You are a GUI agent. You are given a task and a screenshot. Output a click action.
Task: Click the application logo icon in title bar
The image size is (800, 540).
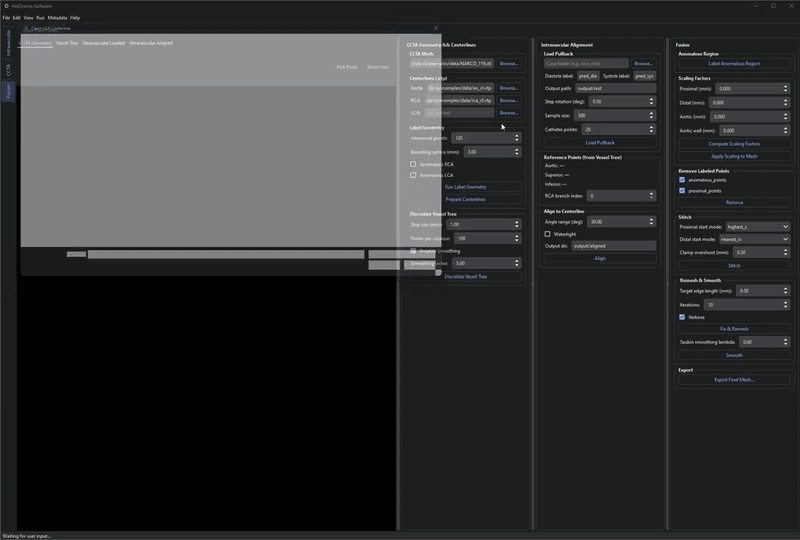[x=6, y=6]
